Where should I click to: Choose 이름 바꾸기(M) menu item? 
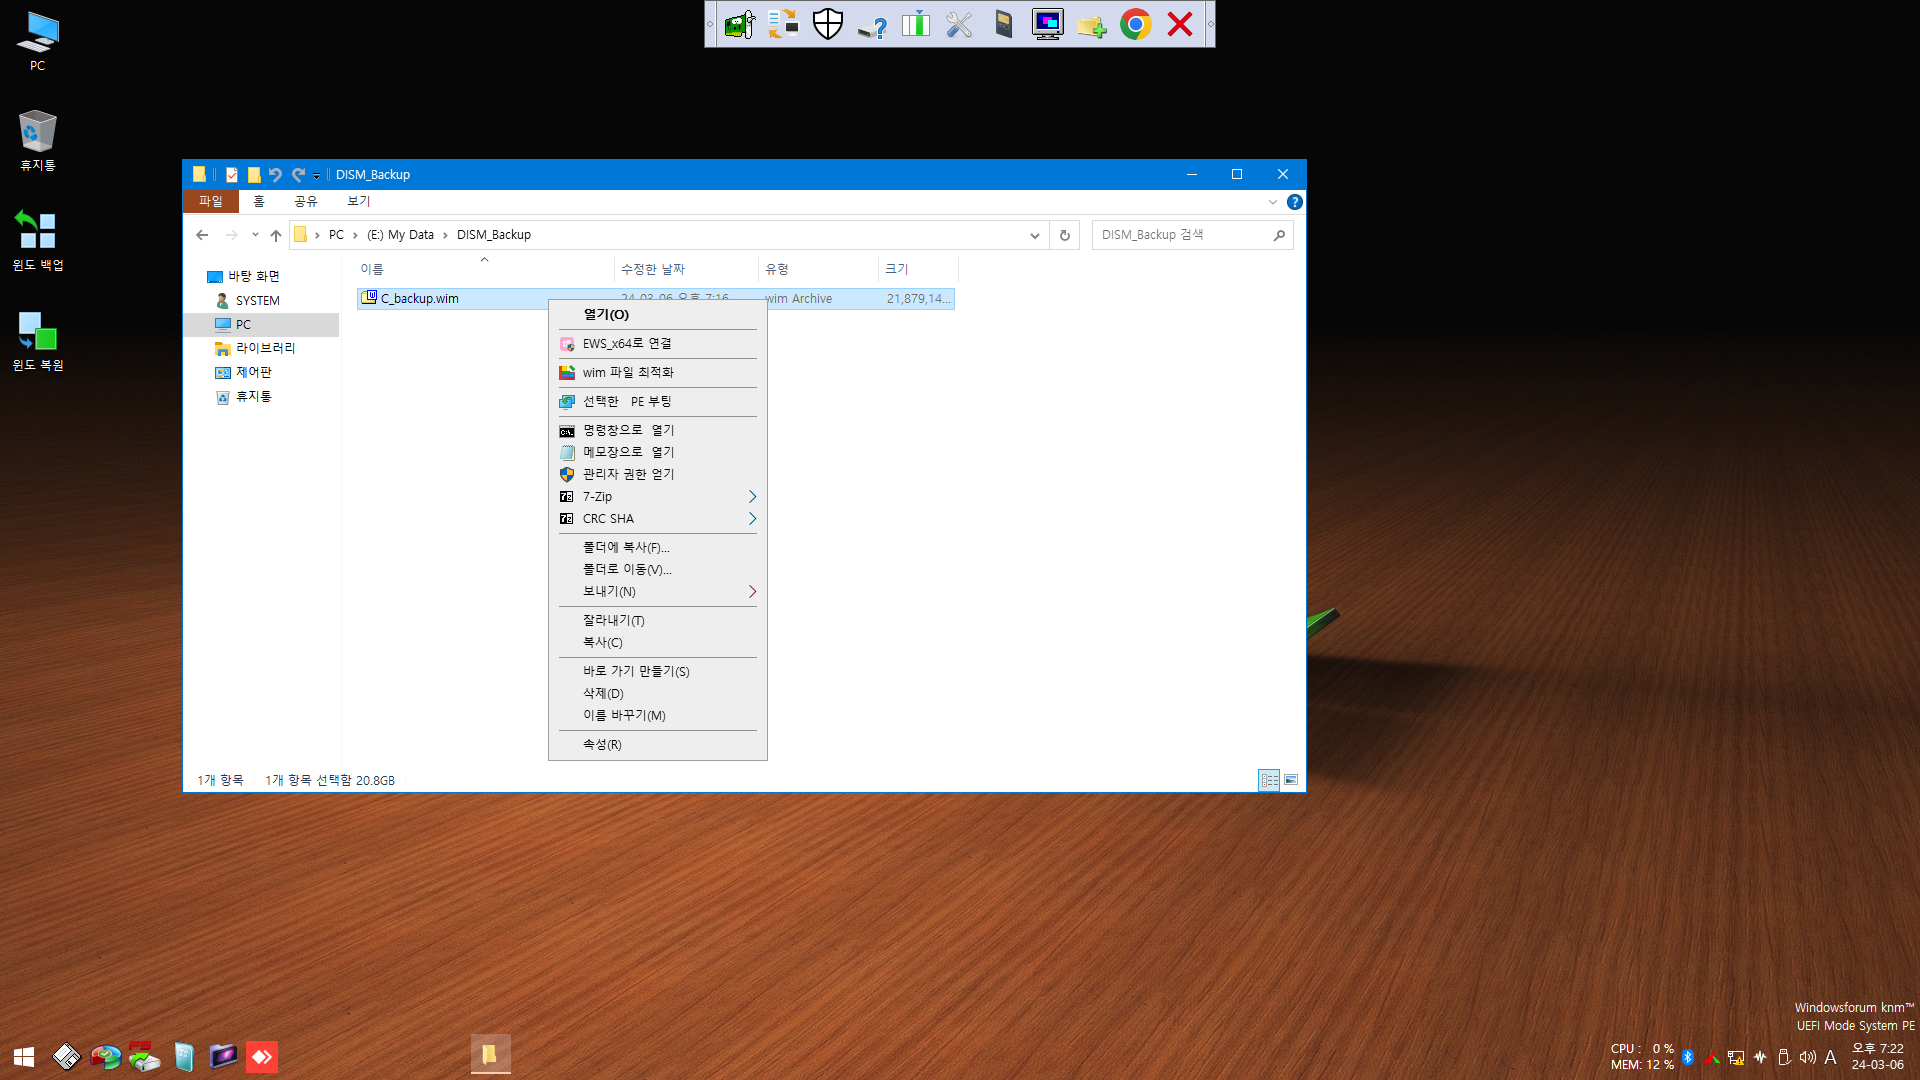[x=657, y=716]
